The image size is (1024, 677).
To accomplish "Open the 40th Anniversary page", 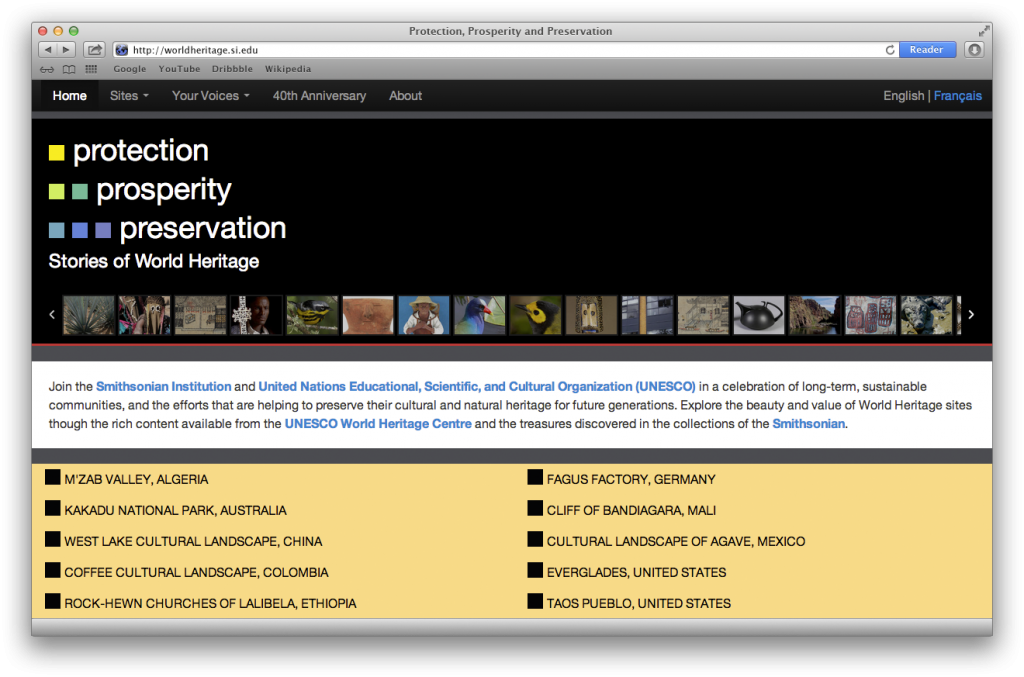I will pyautogui.click(x=319, y=96).
